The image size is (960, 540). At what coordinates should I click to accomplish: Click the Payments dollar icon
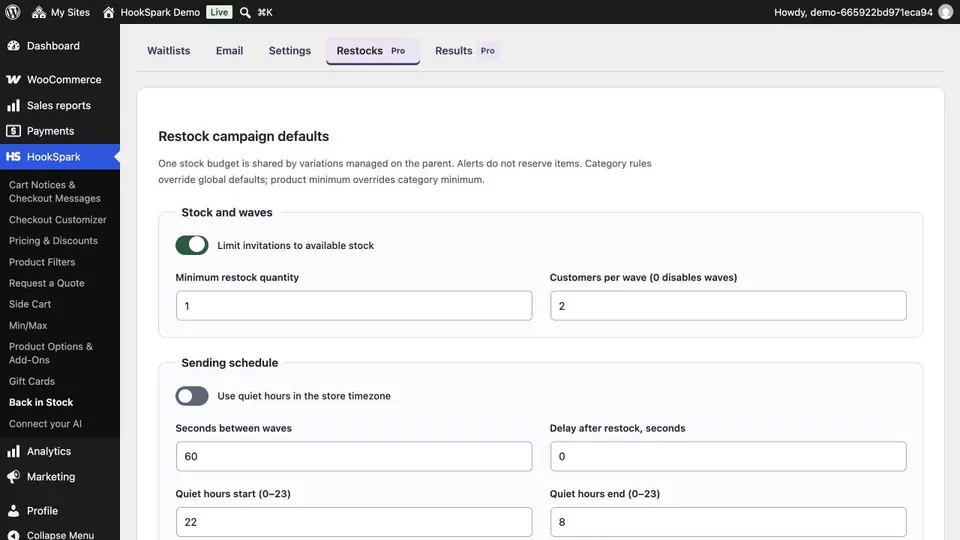[x=13, y=131]
